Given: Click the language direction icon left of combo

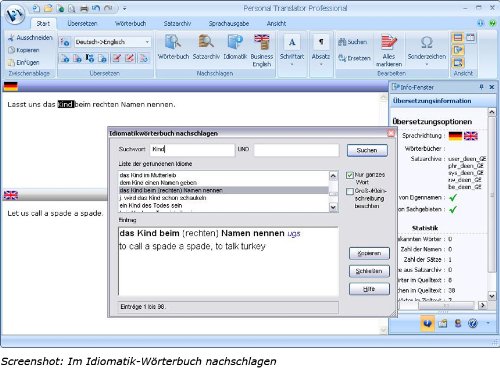Looking at the screenshot, I should (65, 42).
